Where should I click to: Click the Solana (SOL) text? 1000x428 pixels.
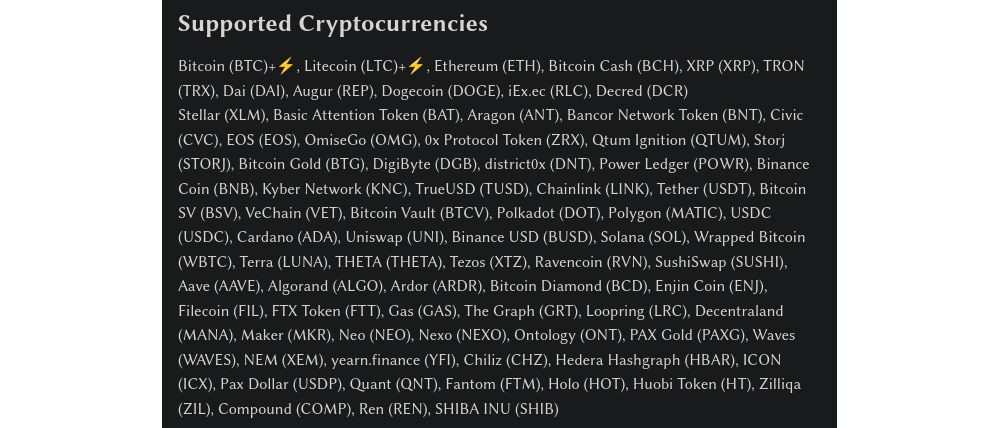[643, 237]
